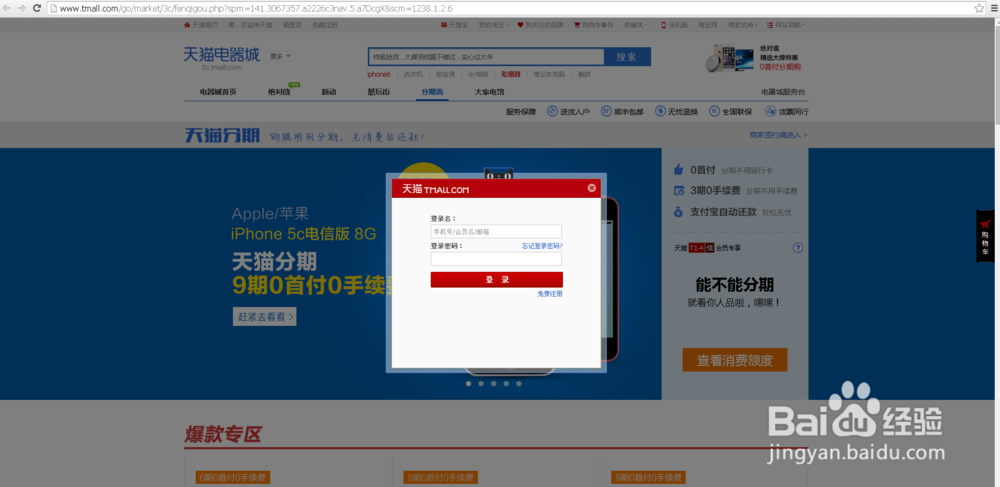Click the site search input box

pyautogui.click(x=486, y=57)
